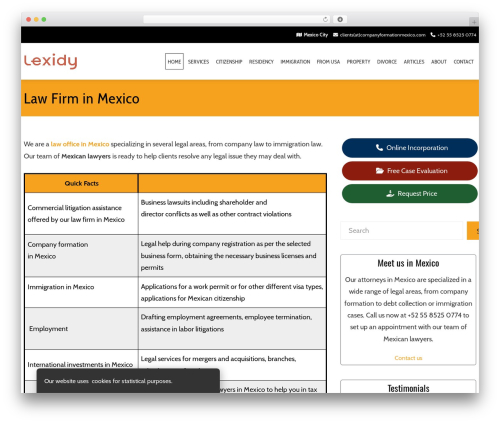
Task: Click phone icon on Online Incorporation button
Action: click(379, 147)
